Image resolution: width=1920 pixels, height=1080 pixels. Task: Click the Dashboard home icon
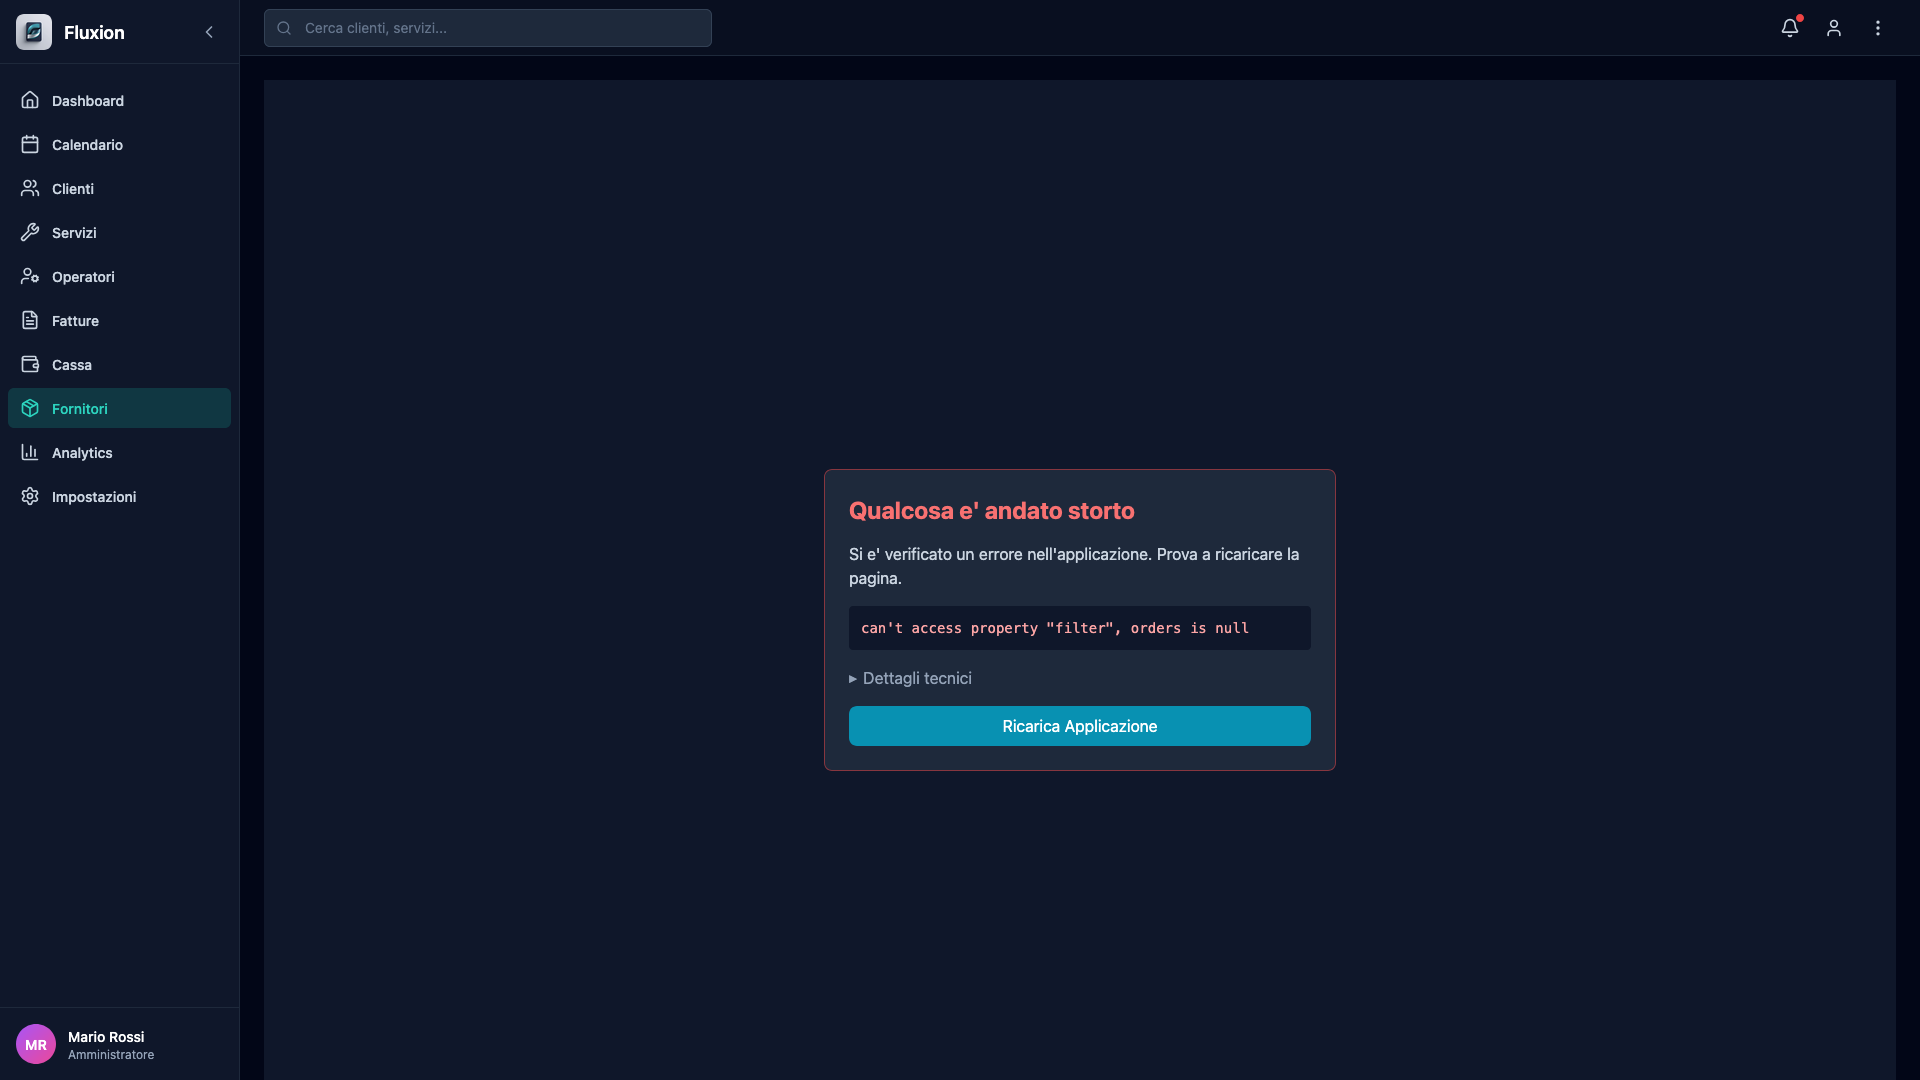[x=30, y=100]
